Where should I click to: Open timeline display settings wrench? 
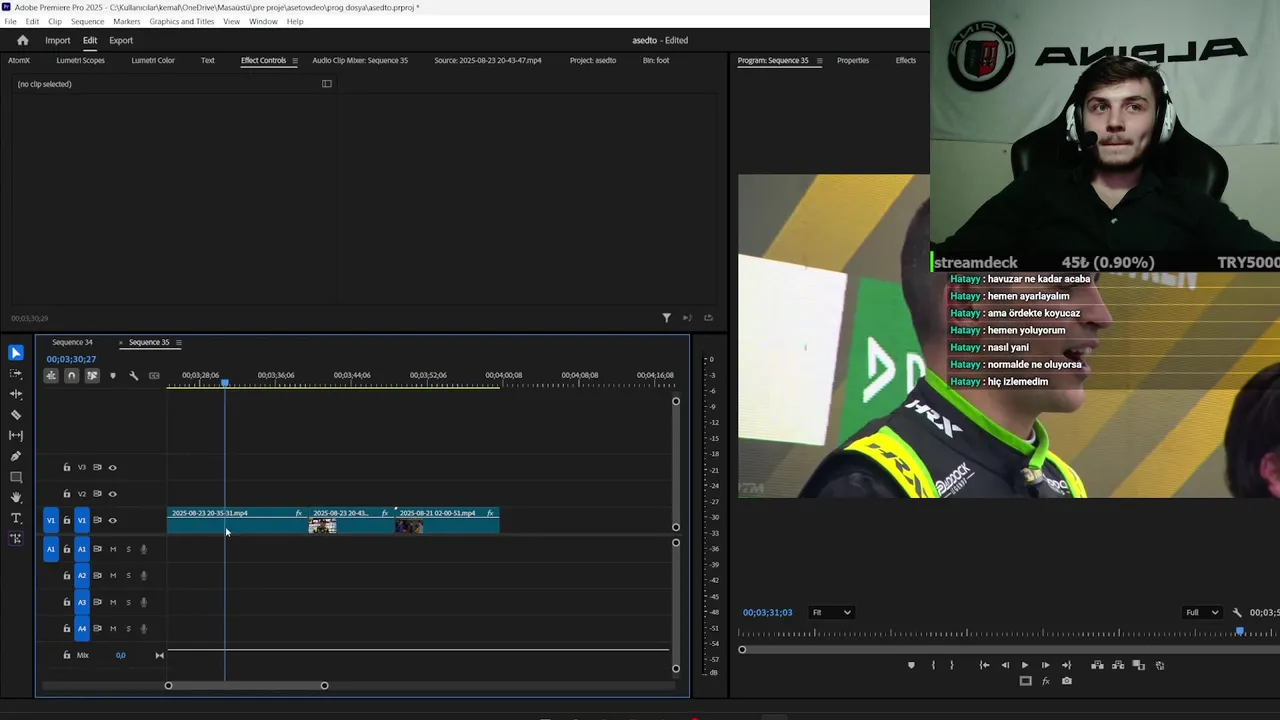(133, 375)
